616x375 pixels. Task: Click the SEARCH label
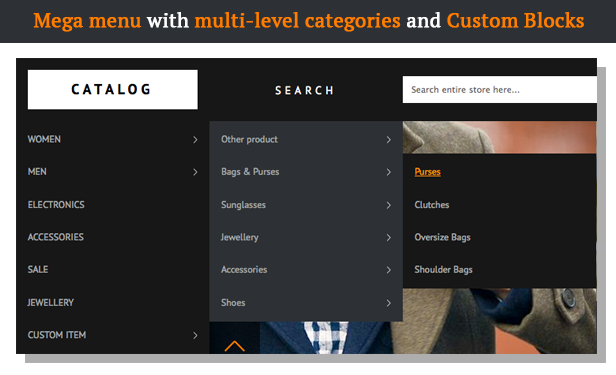[304, 91]
